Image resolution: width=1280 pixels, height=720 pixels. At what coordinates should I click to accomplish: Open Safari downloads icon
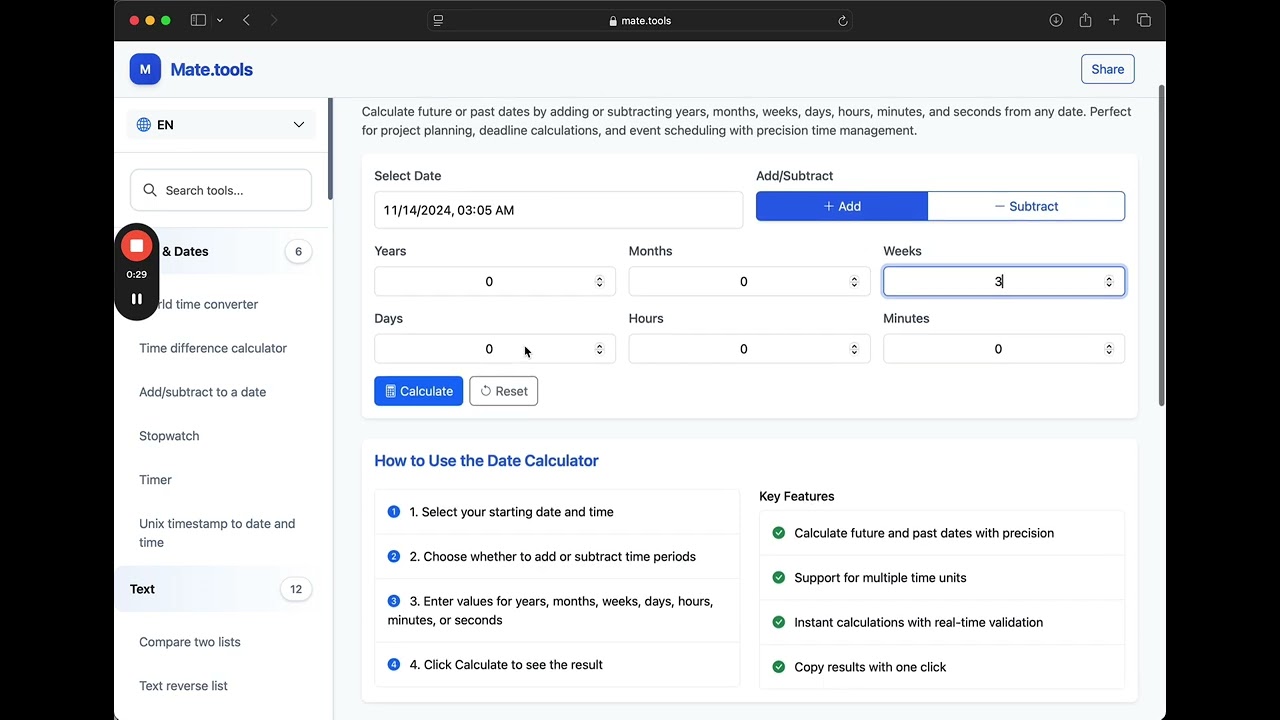(1056, 20)
